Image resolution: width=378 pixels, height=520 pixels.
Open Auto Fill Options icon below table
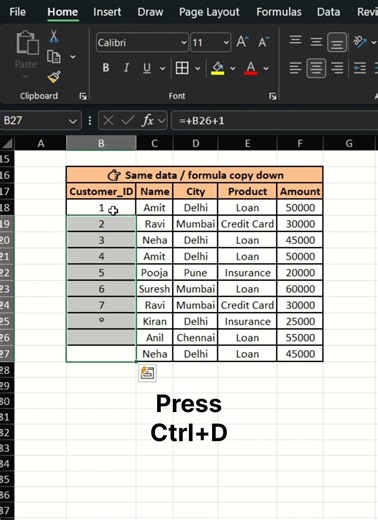[147, 373]
